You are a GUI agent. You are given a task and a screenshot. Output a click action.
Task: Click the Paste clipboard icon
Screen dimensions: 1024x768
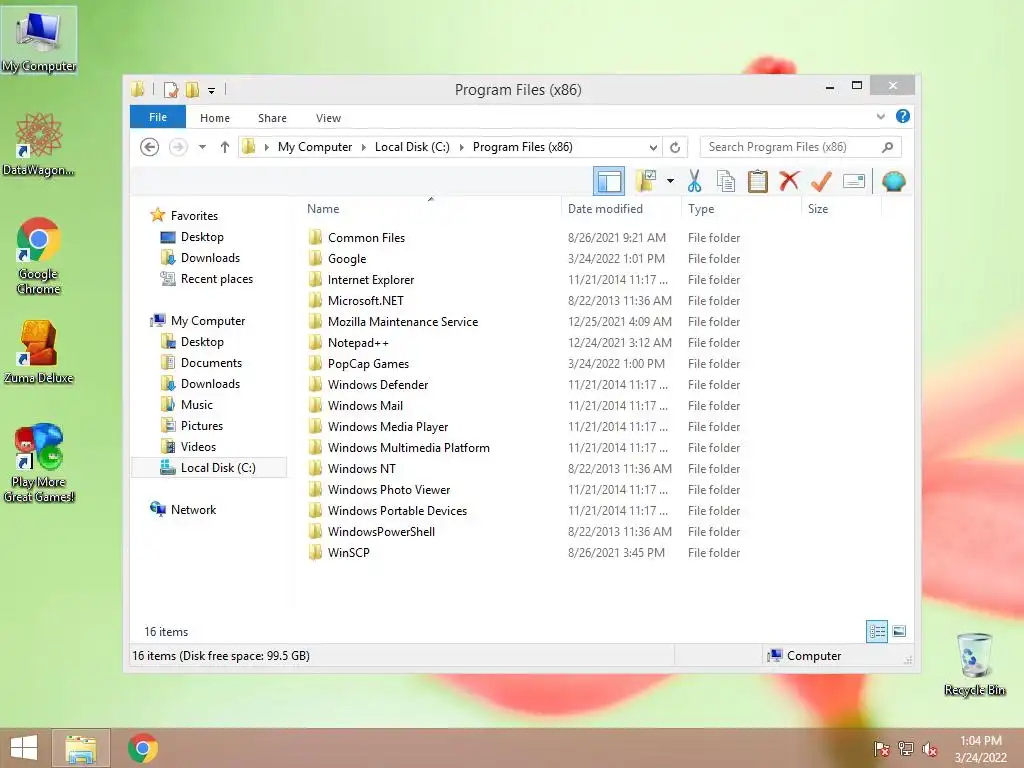click(758, 181)
